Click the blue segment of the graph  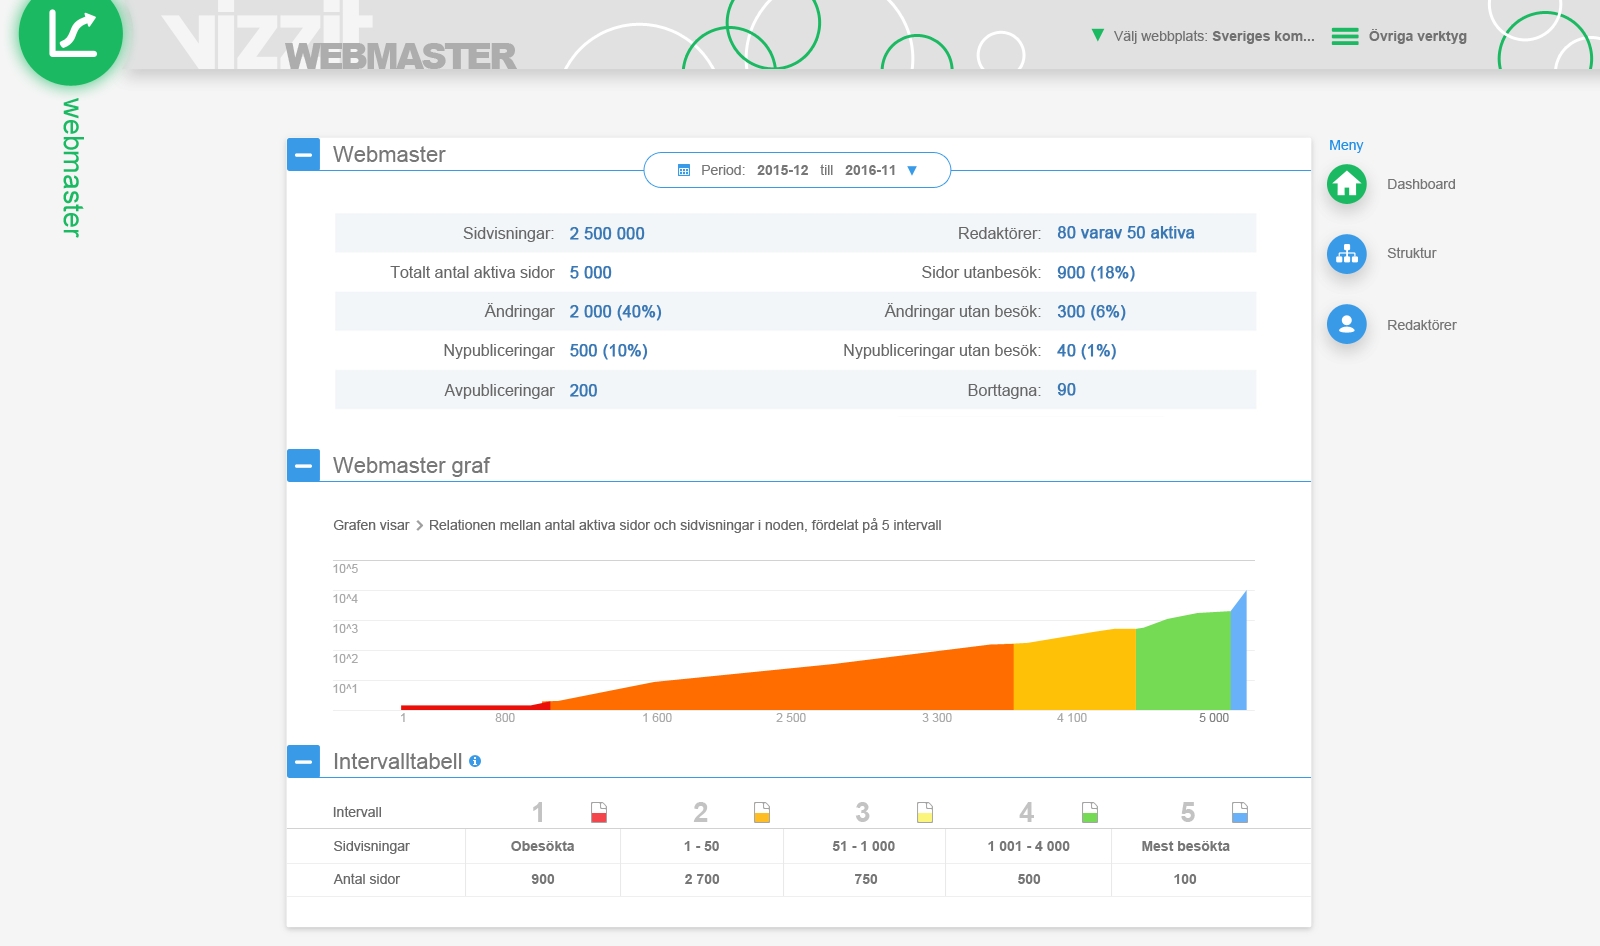[x=1240, y=660]
